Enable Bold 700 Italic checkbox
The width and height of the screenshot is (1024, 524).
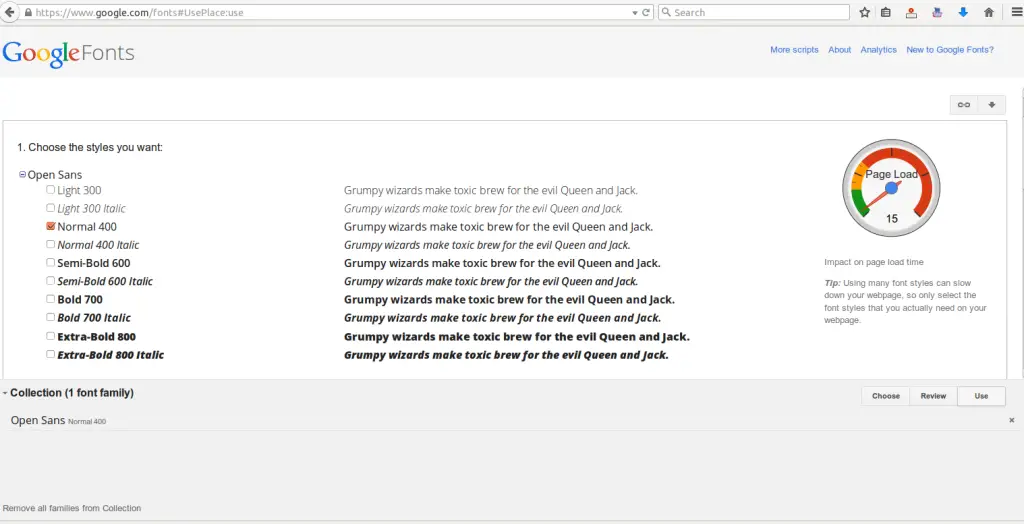50,318
